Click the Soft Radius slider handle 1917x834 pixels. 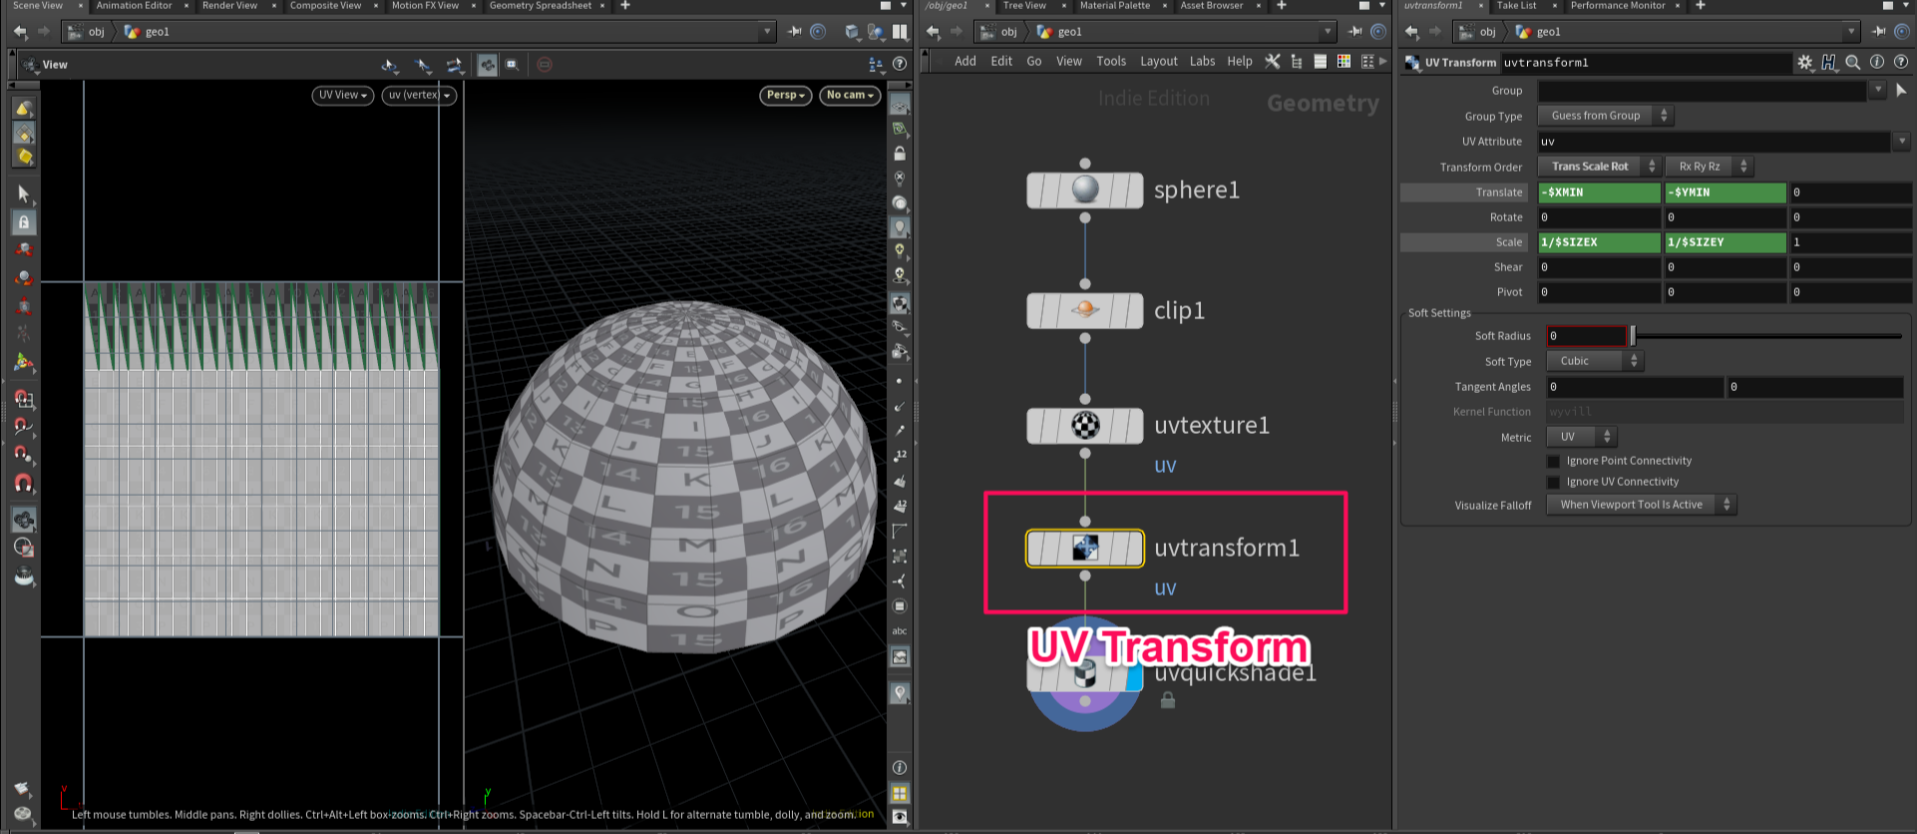click(x=1633, y=336)
